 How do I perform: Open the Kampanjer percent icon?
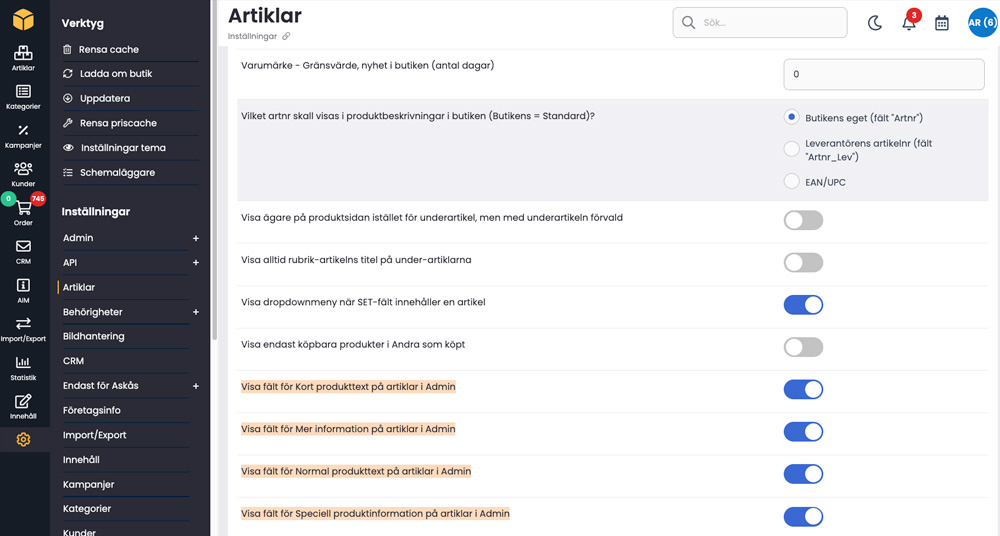coord(23,135)
